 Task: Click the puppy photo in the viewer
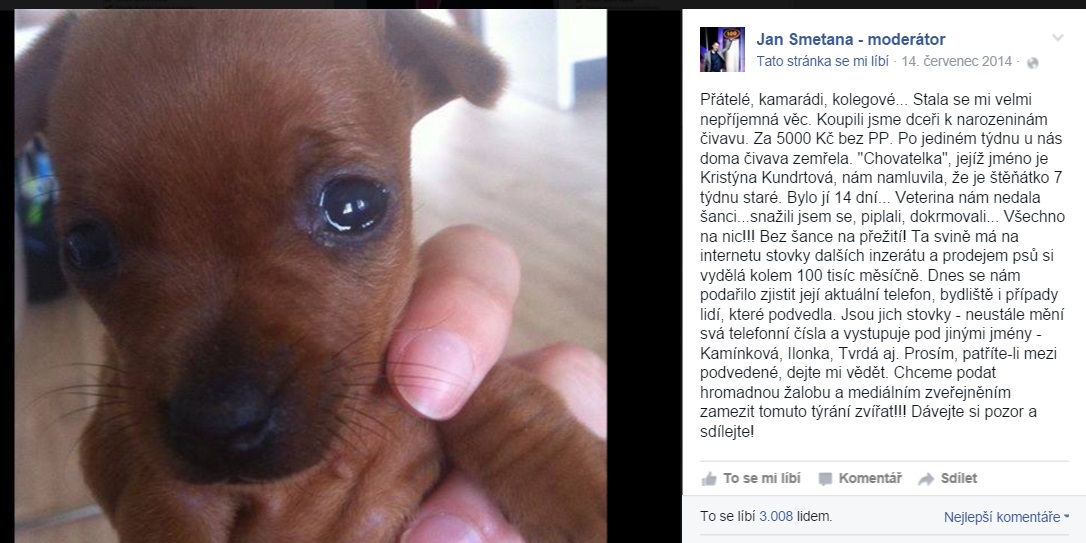pyautogui.click(x=310, y=276)
